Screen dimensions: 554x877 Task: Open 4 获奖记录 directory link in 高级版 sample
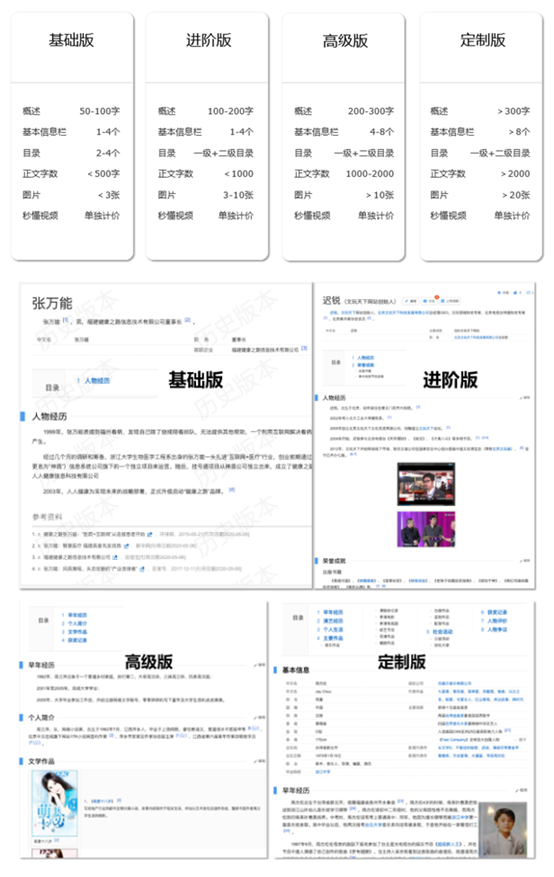click(74, 640)
